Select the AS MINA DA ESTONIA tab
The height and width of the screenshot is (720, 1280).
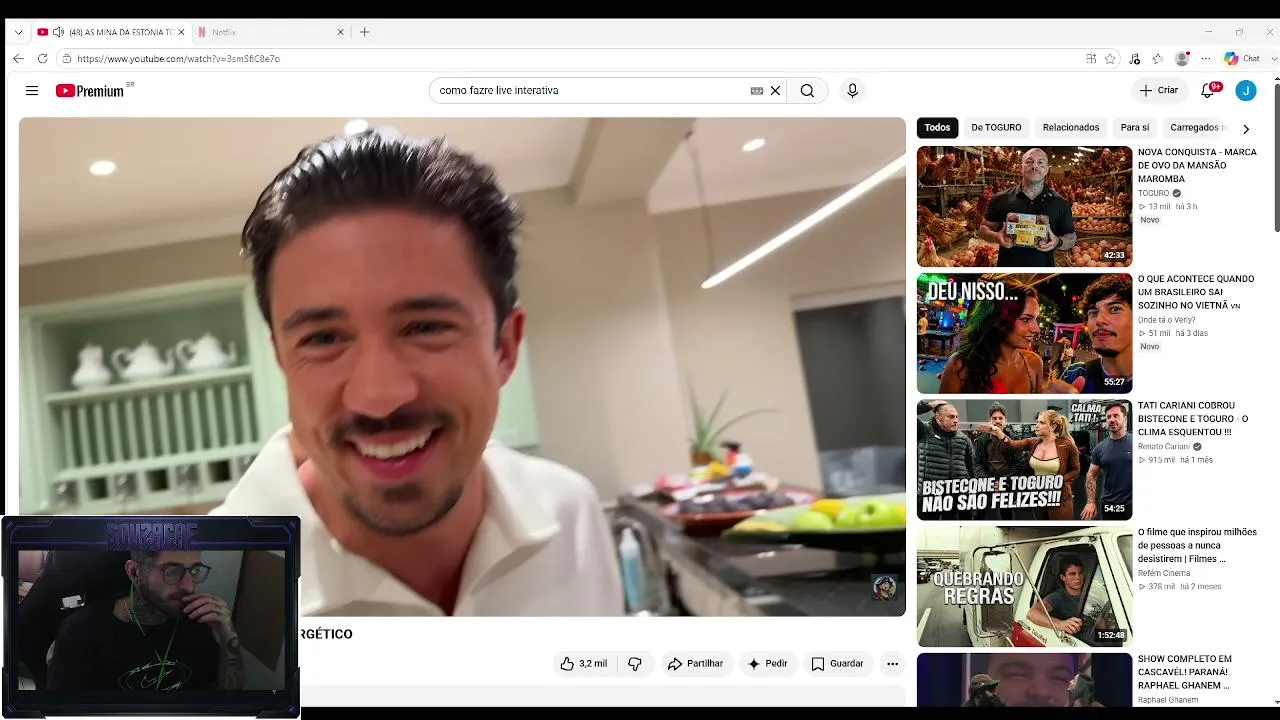pyautogui.click(x=112, y=32)
